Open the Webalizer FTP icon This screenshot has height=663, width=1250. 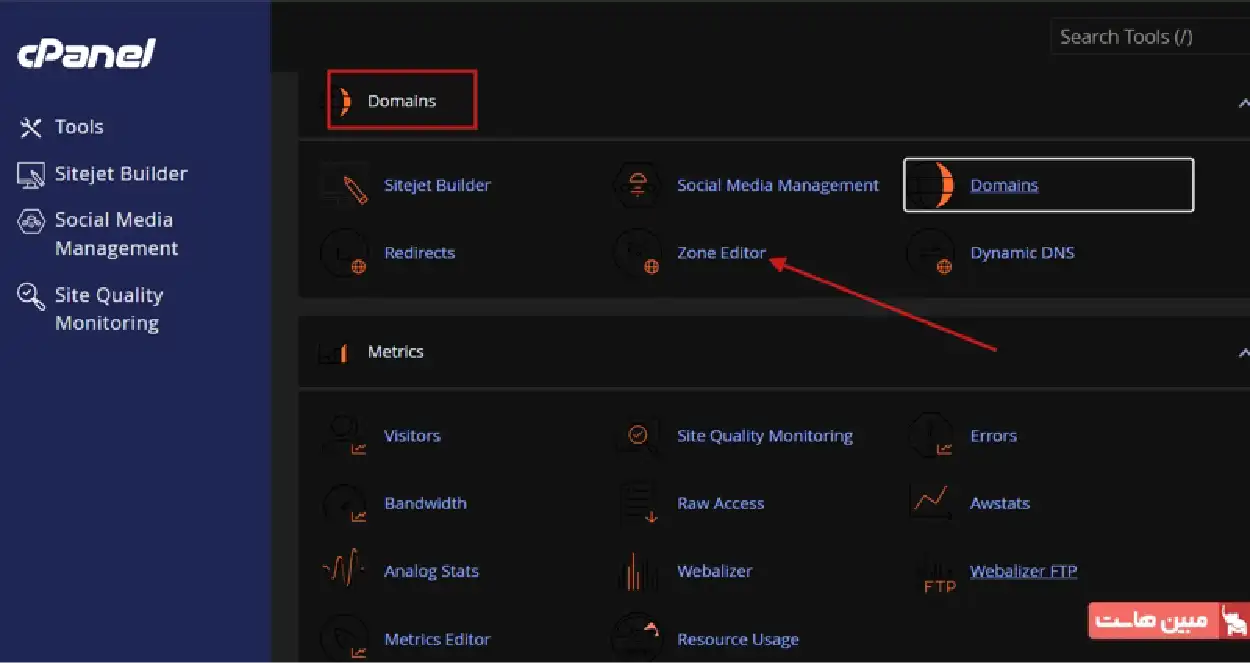(x=938, y=574)
